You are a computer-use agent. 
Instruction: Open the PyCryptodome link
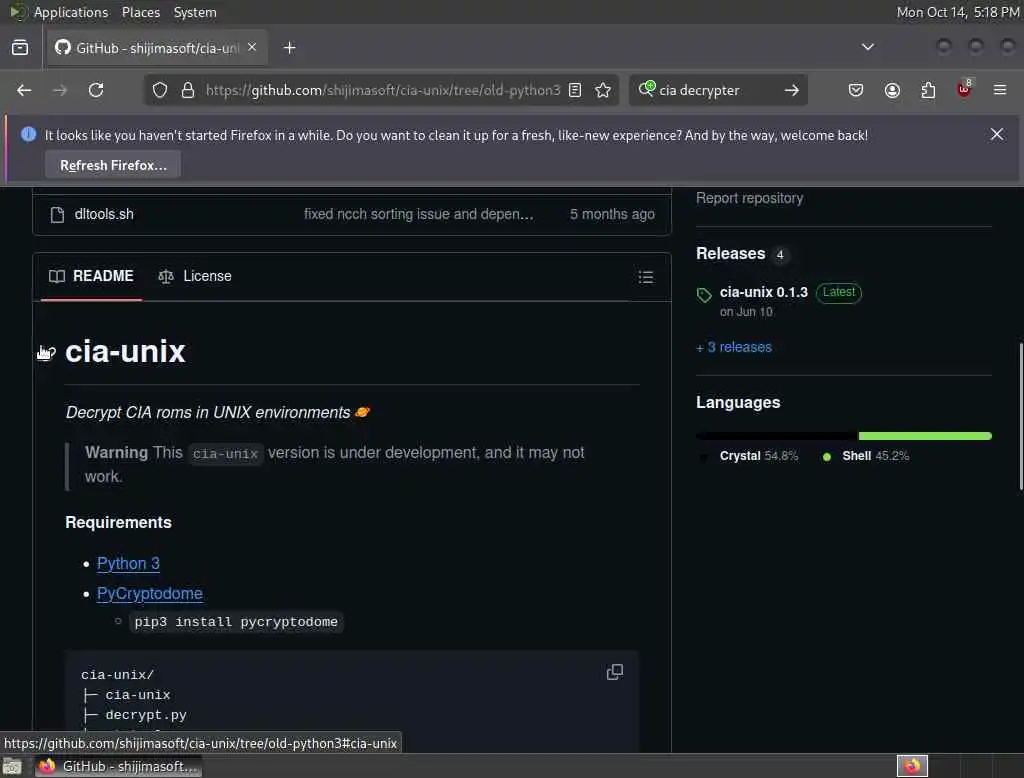(x=150, y=593)
